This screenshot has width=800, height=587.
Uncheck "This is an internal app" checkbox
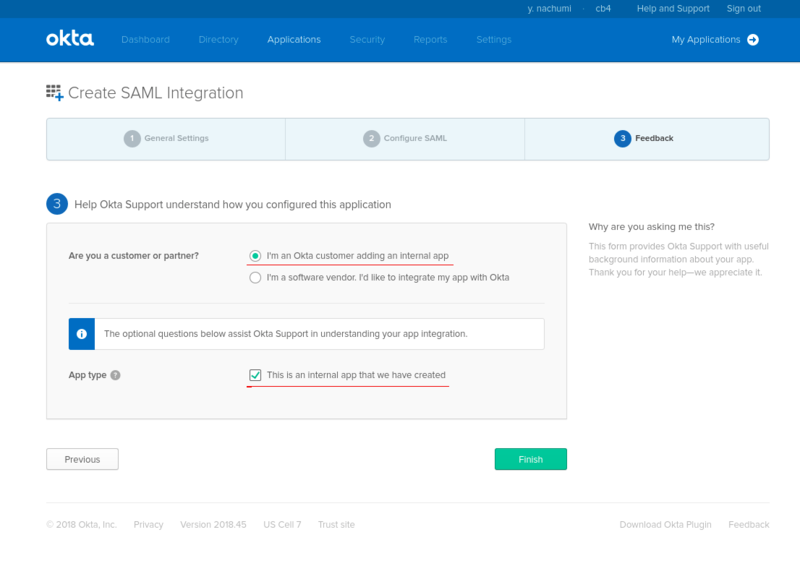click(x=255, y=375)
